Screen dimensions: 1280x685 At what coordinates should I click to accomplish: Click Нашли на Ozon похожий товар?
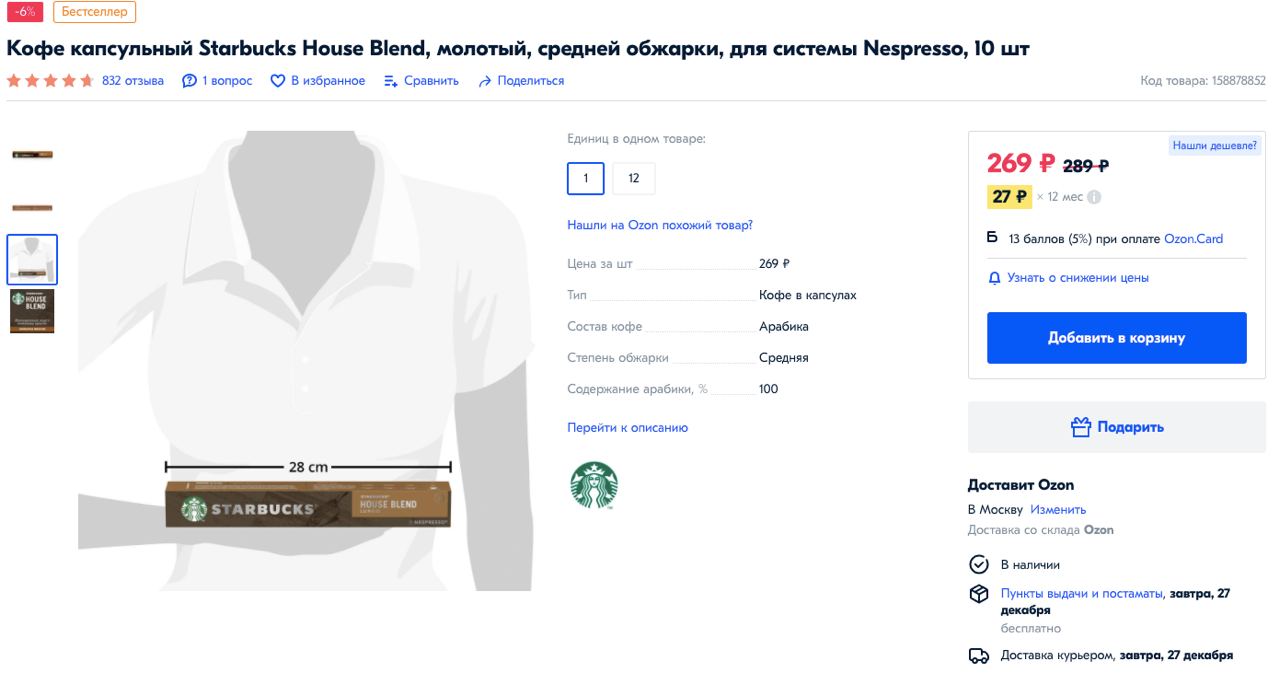[660, 225]
